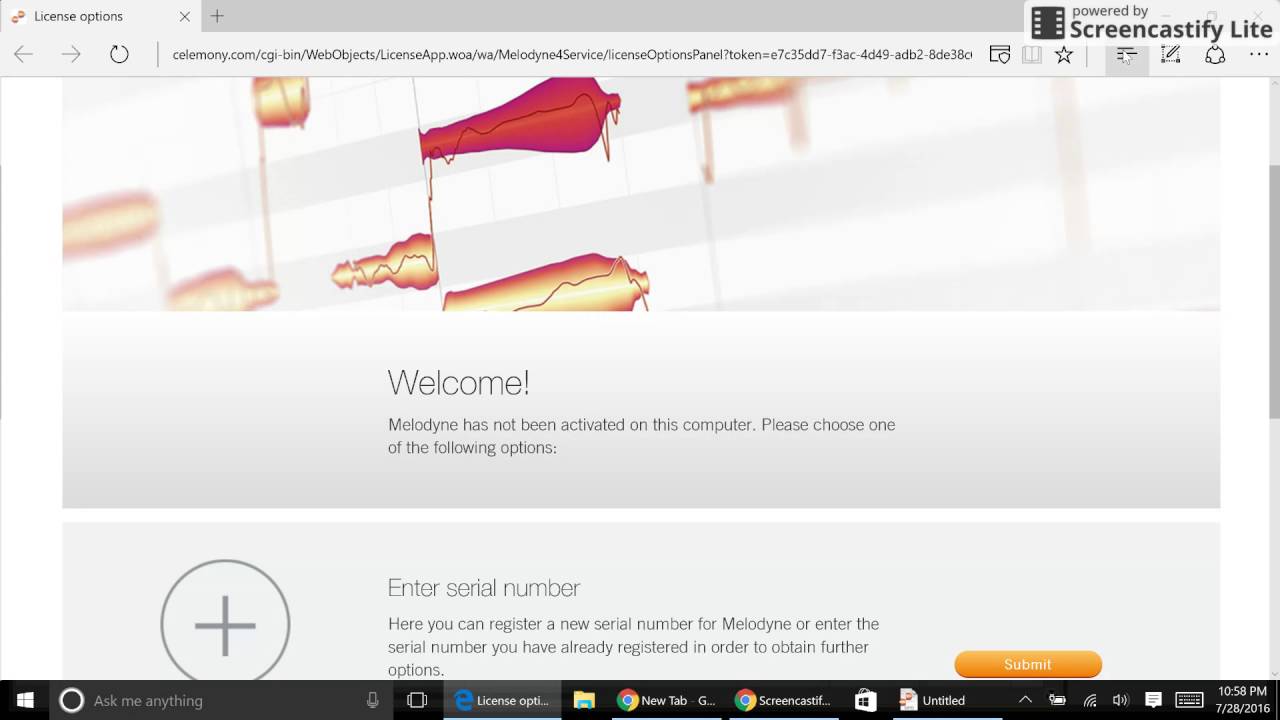Click the page vertical scrollbar thumb
Image resolution: width=1280 pixels, height=720 pixels.
coord(1274,290)
